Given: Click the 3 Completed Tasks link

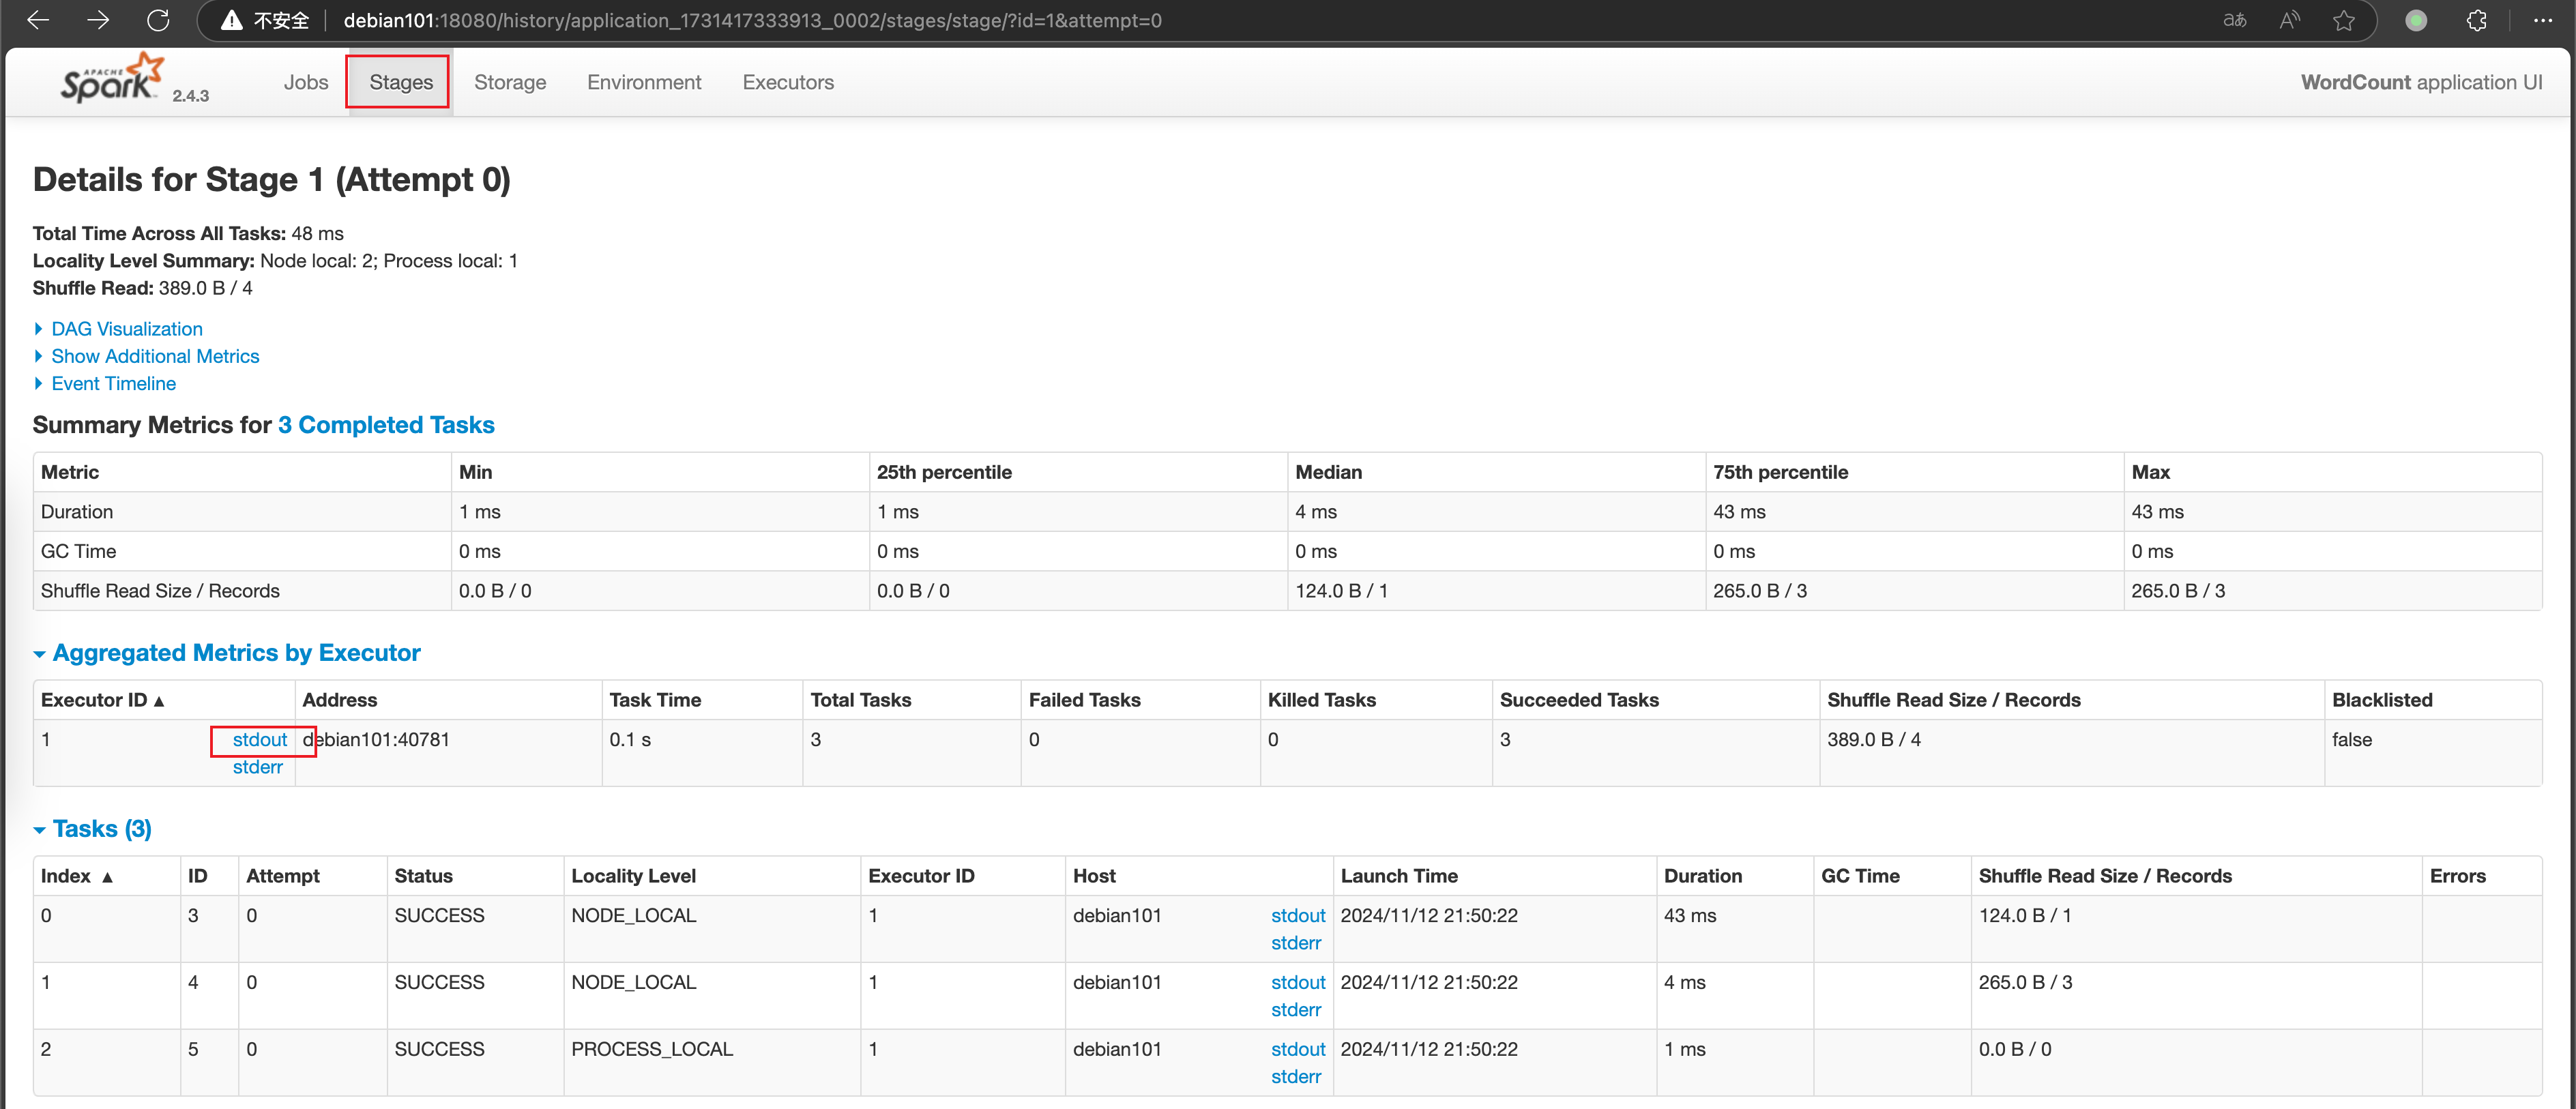Looking at the screenshot, I should (386, 425).
